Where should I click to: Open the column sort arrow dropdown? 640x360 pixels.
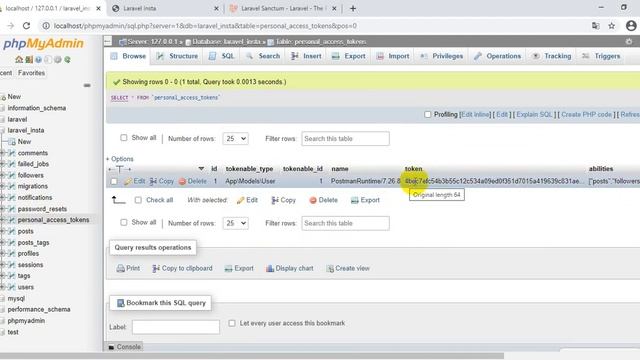tap(201, 169)
